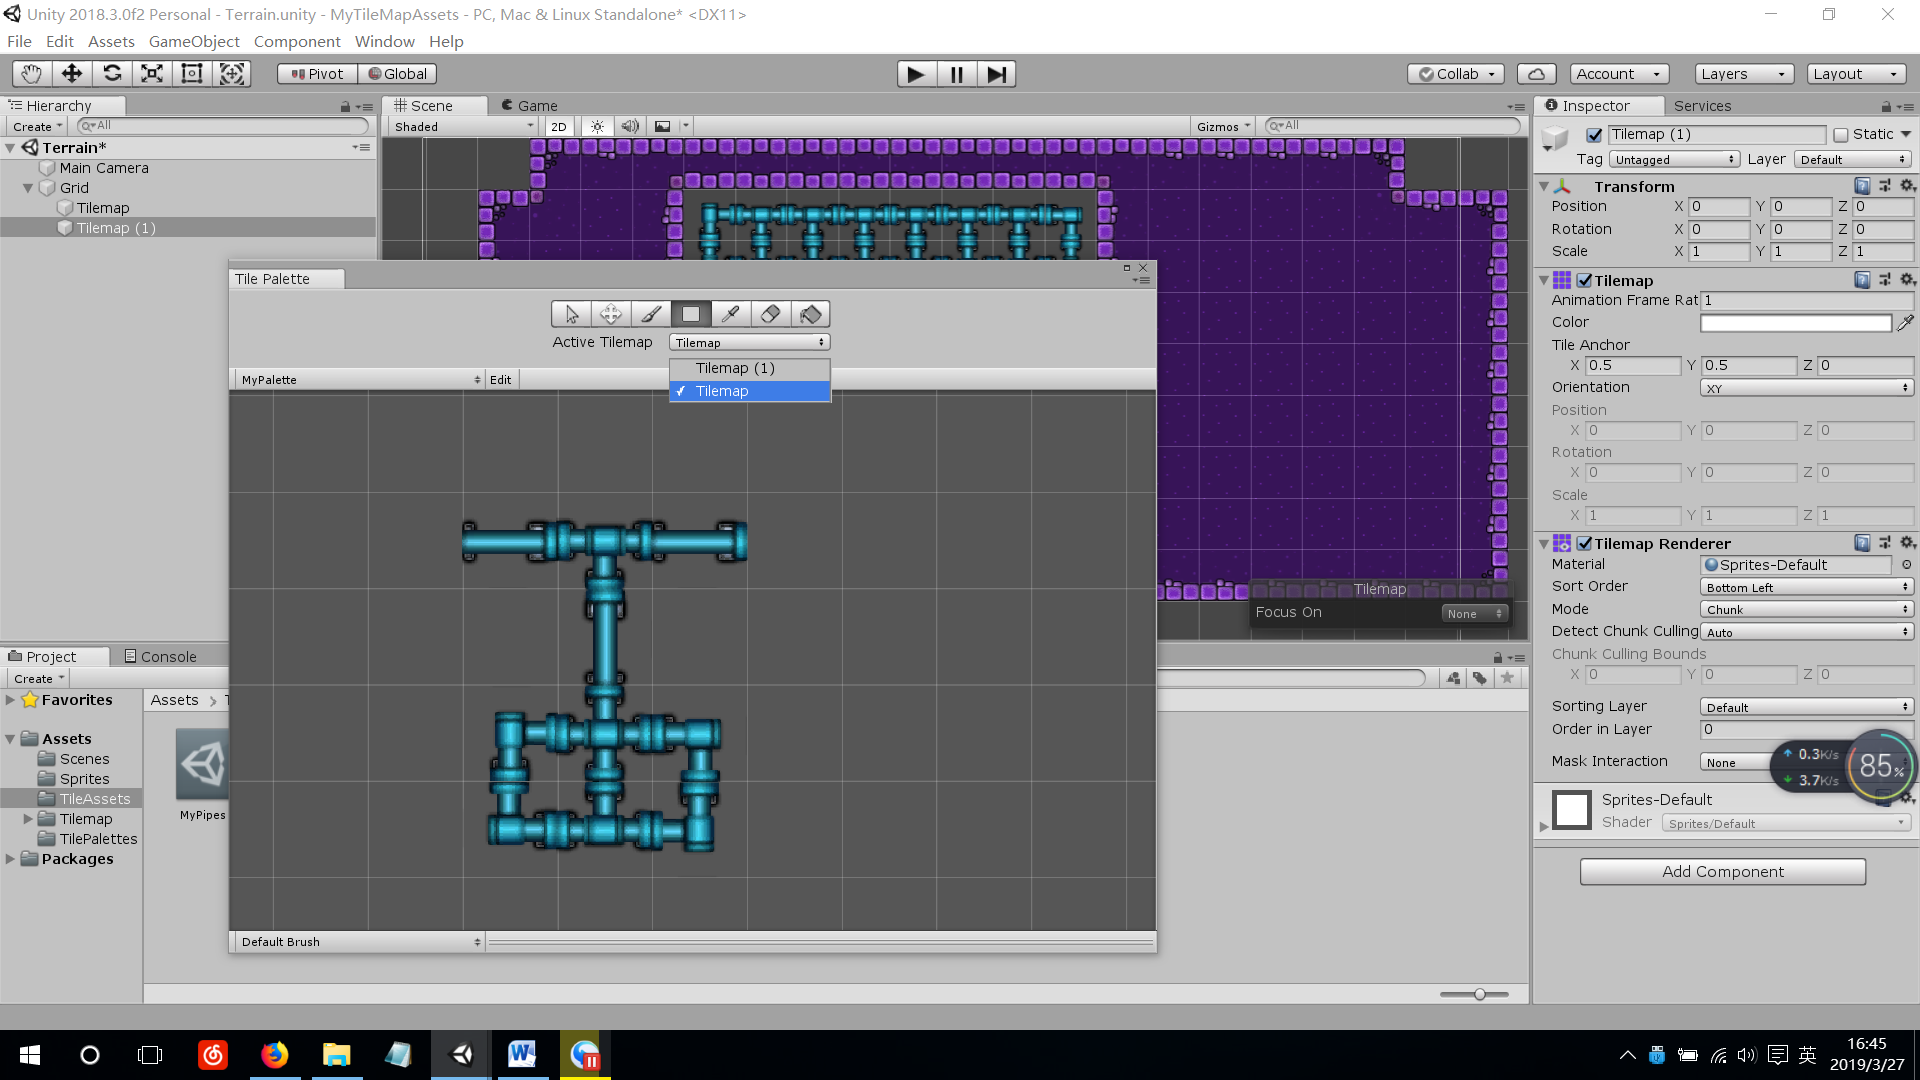The height and width of the screenshot is (1080, 1920).
Task: Collapse the Grid object in Hierarchy
Action: [x=28, y=188]
